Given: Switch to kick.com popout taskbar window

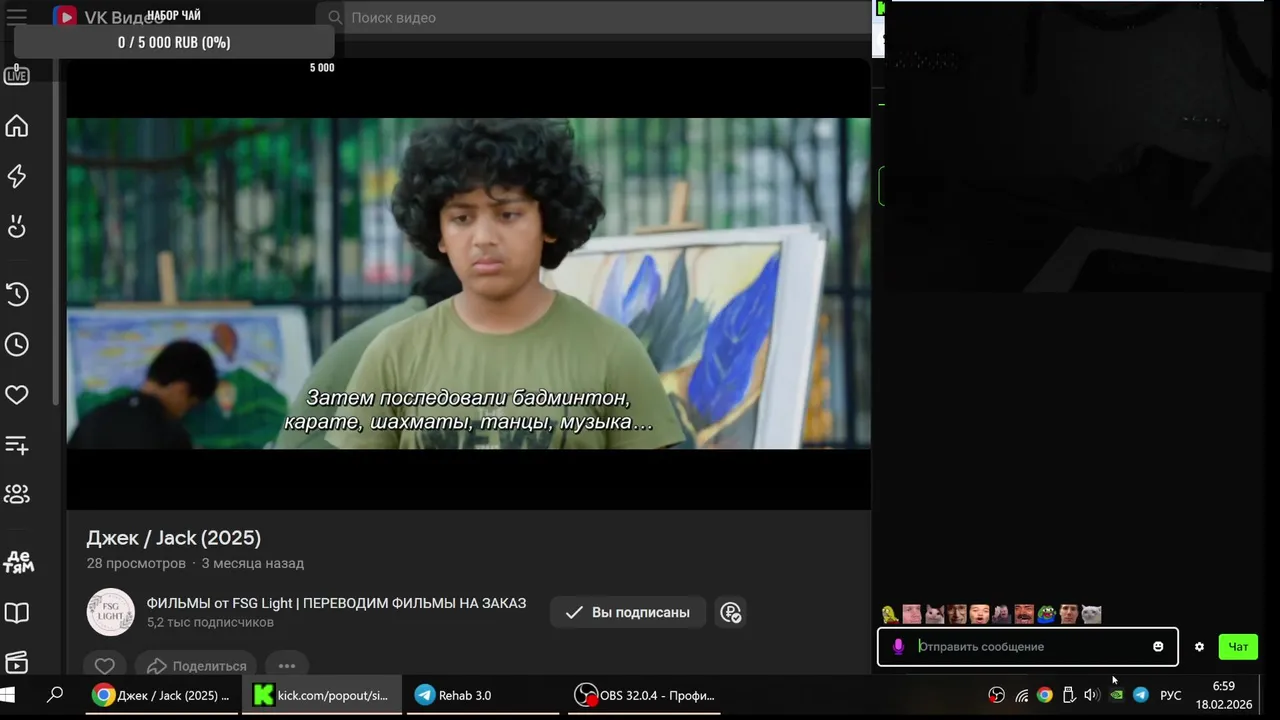Looking at the screenshot, I should coord(322,695).
